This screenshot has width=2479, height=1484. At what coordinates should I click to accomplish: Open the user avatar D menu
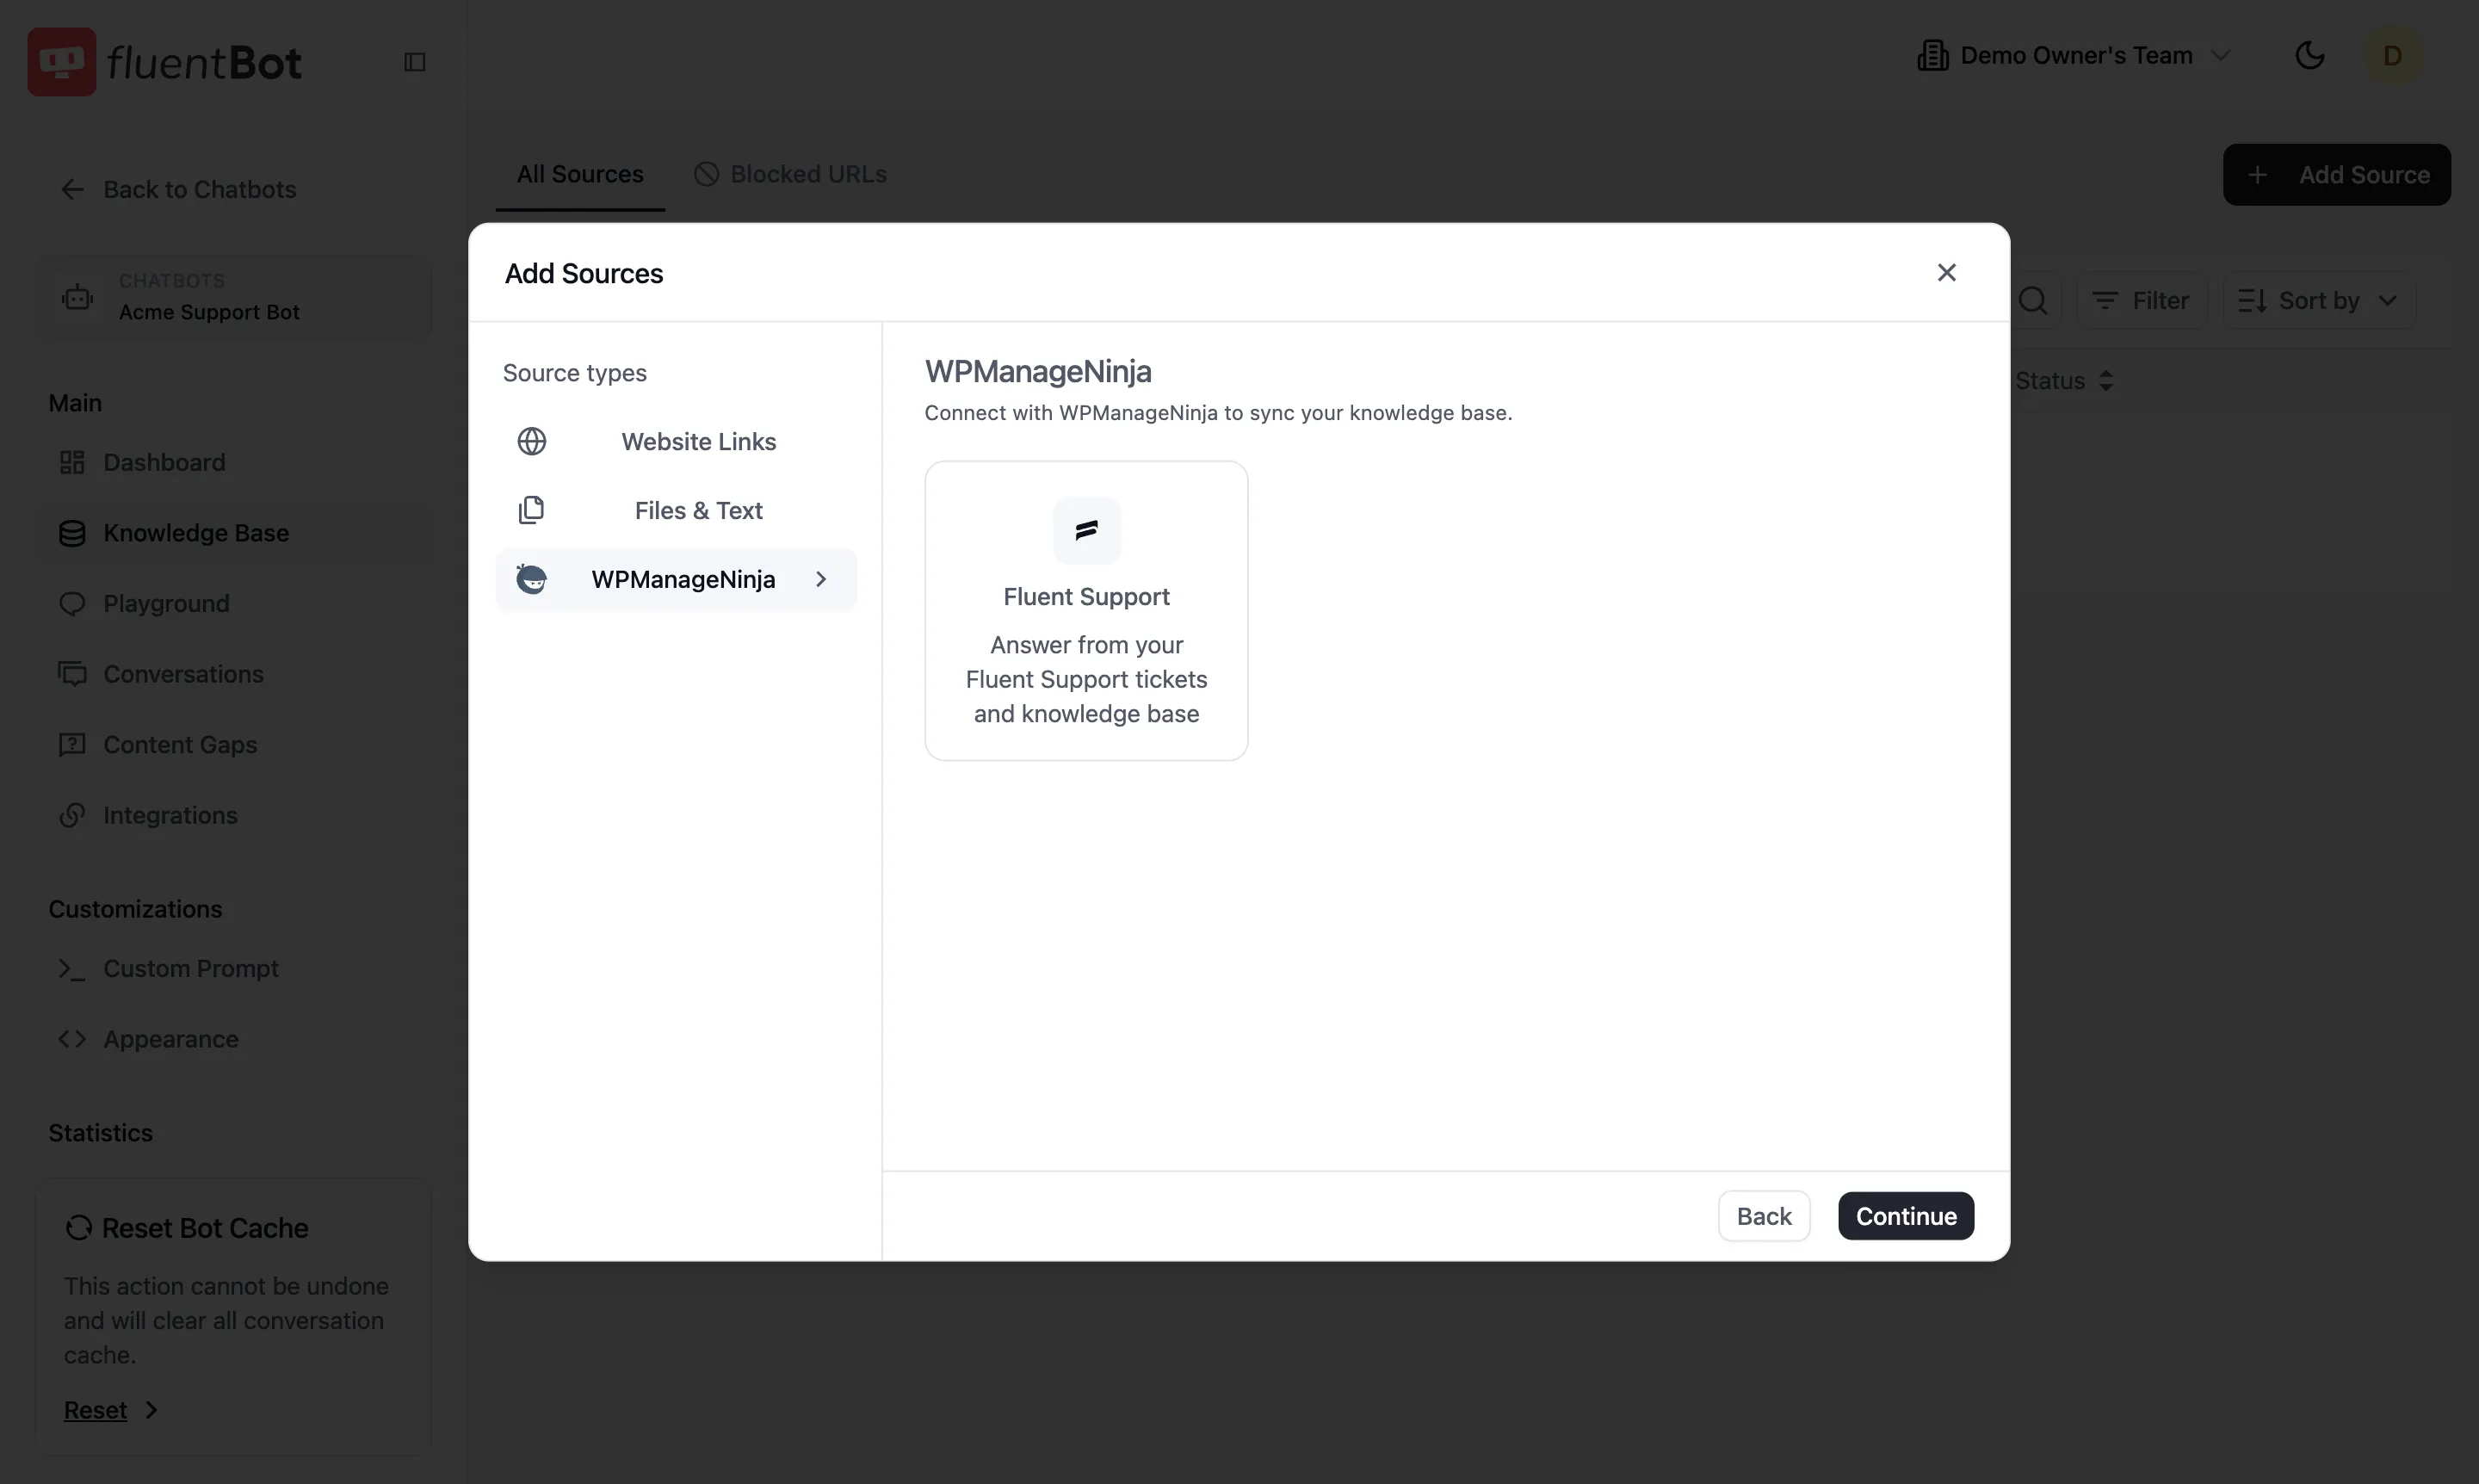2393,55
